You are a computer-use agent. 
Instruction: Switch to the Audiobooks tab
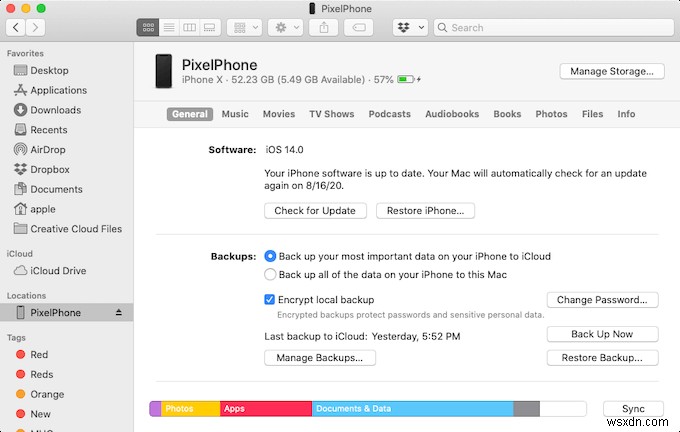click(x=452, y=114)
